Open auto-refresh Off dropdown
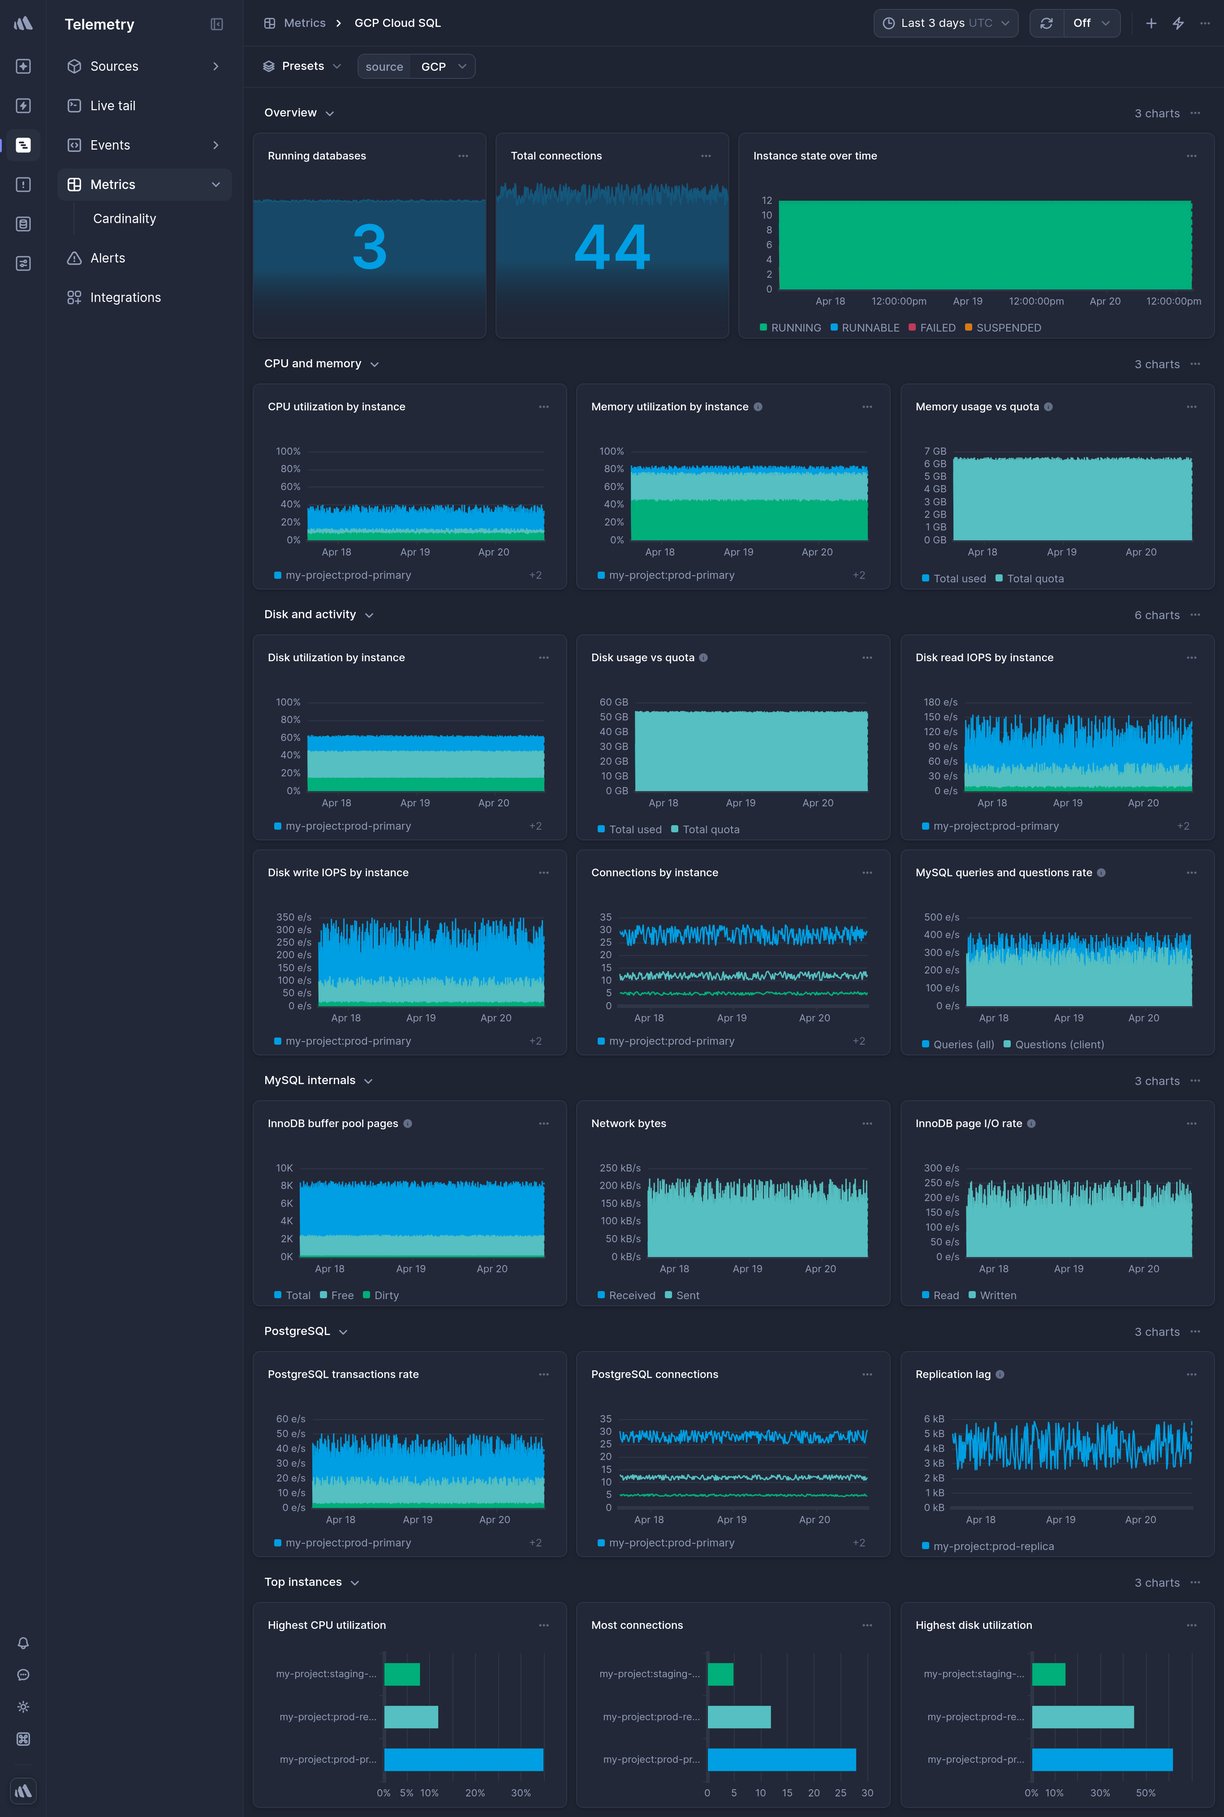The height and width of the screenshot is (1817, 1224). click(x=1091, y=23)
